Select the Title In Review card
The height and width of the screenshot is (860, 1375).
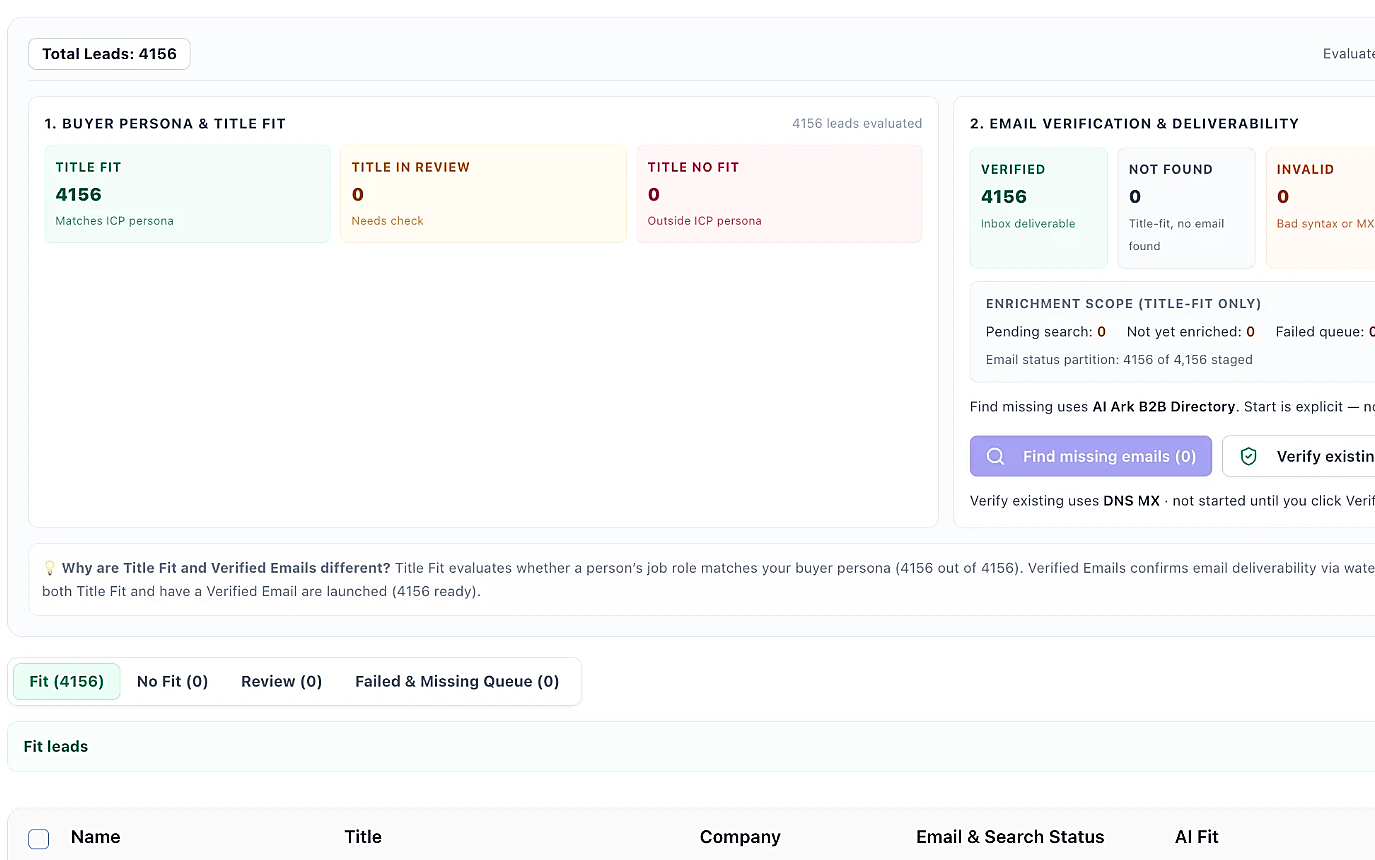tap(483, 194)
